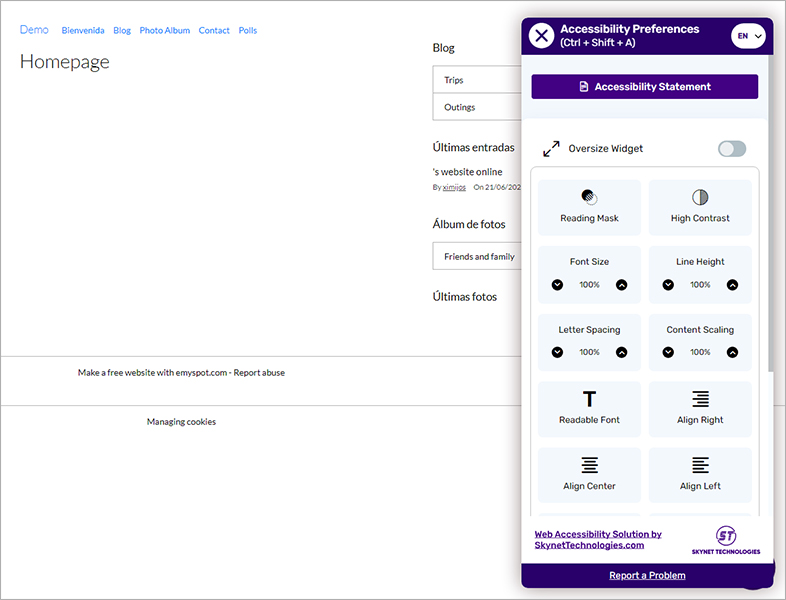786x600 pixels.
Task: Click the Font Size 100% value
Action: click(589, 285)
